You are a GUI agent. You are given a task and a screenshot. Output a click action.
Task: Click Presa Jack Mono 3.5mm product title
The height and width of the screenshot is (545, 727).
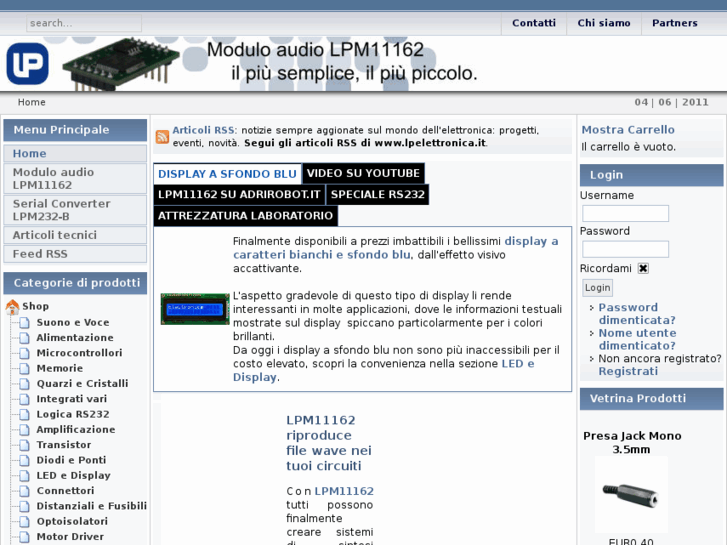pos(631,442)
